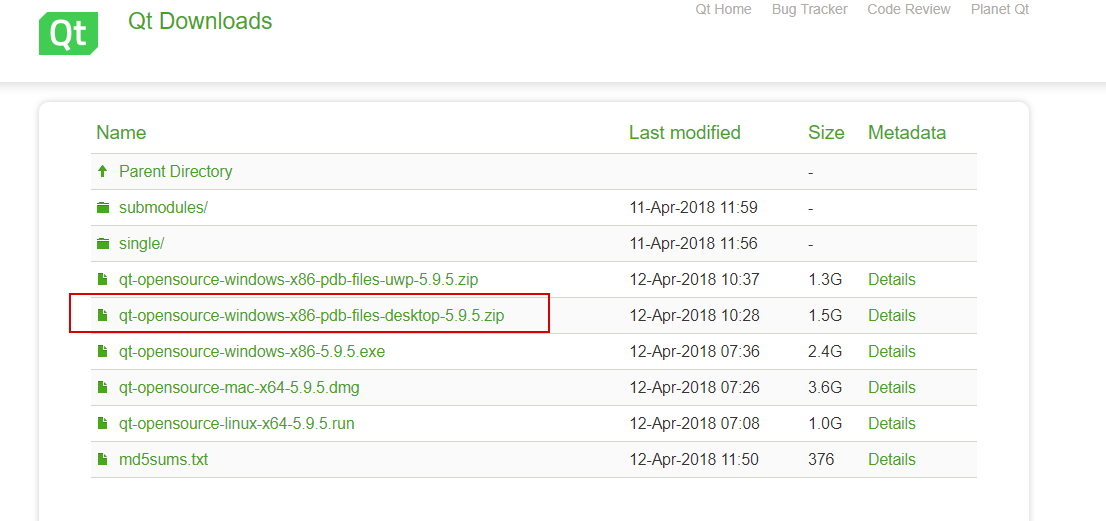Go up to Parent Directory
Image resolution: width=1106 pixels, height=521 pixels.
[x=176, y=171]
